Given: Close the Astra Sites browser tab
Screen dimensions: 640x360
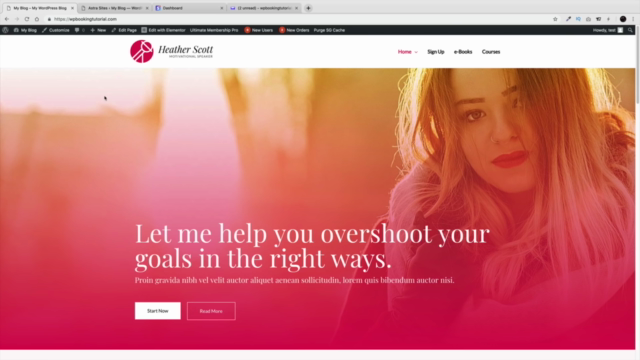Looking at the screenshot, I should (x=147, y=8).
